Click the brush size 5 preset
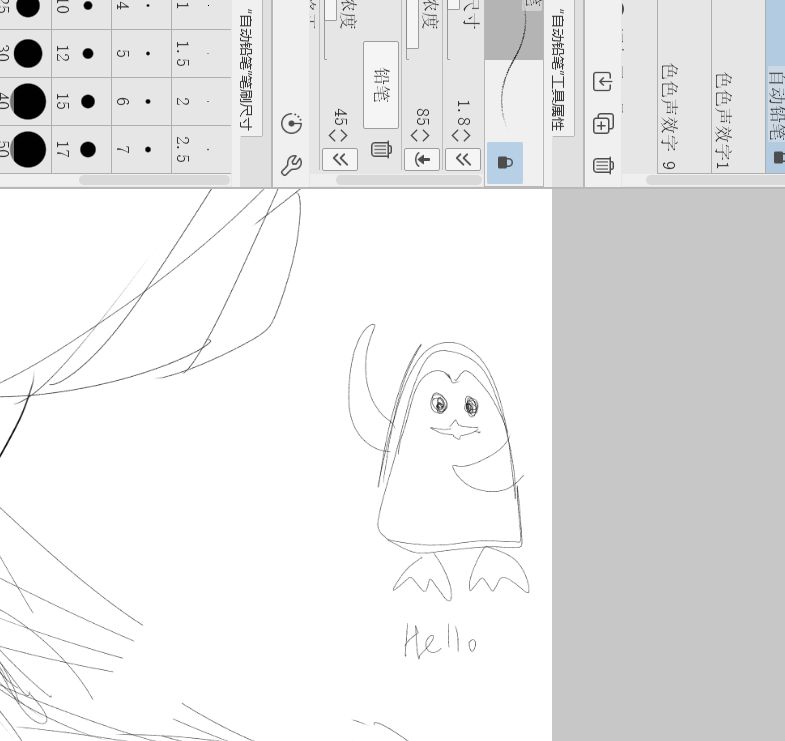The width and height of the screenshot is (785, 741). click(x=142, y=53)
